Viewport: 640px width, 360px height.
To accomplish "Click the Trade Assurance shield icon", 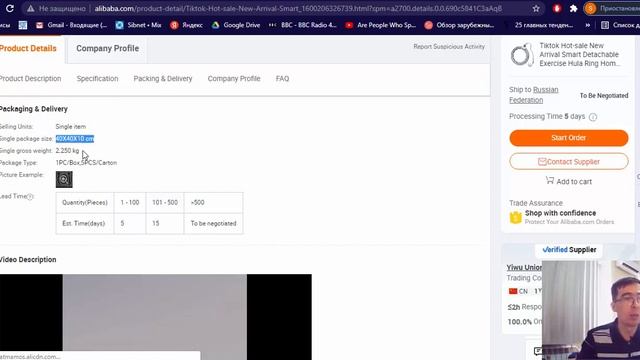I will (516, 218).
